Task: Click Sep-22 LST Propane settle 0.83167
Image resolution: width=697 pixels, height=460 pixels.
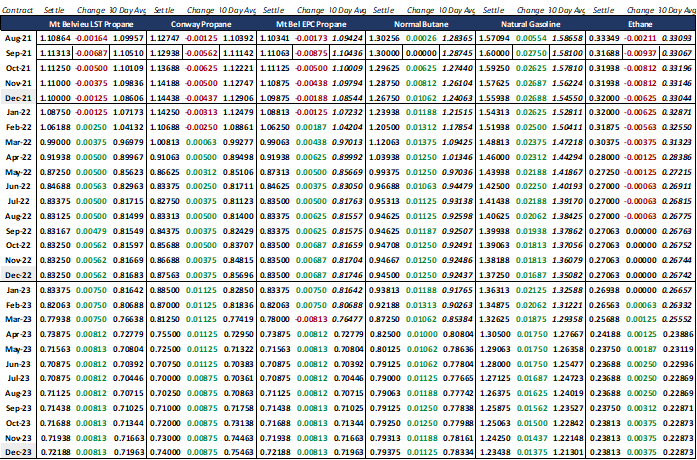Action: [55, 231]
